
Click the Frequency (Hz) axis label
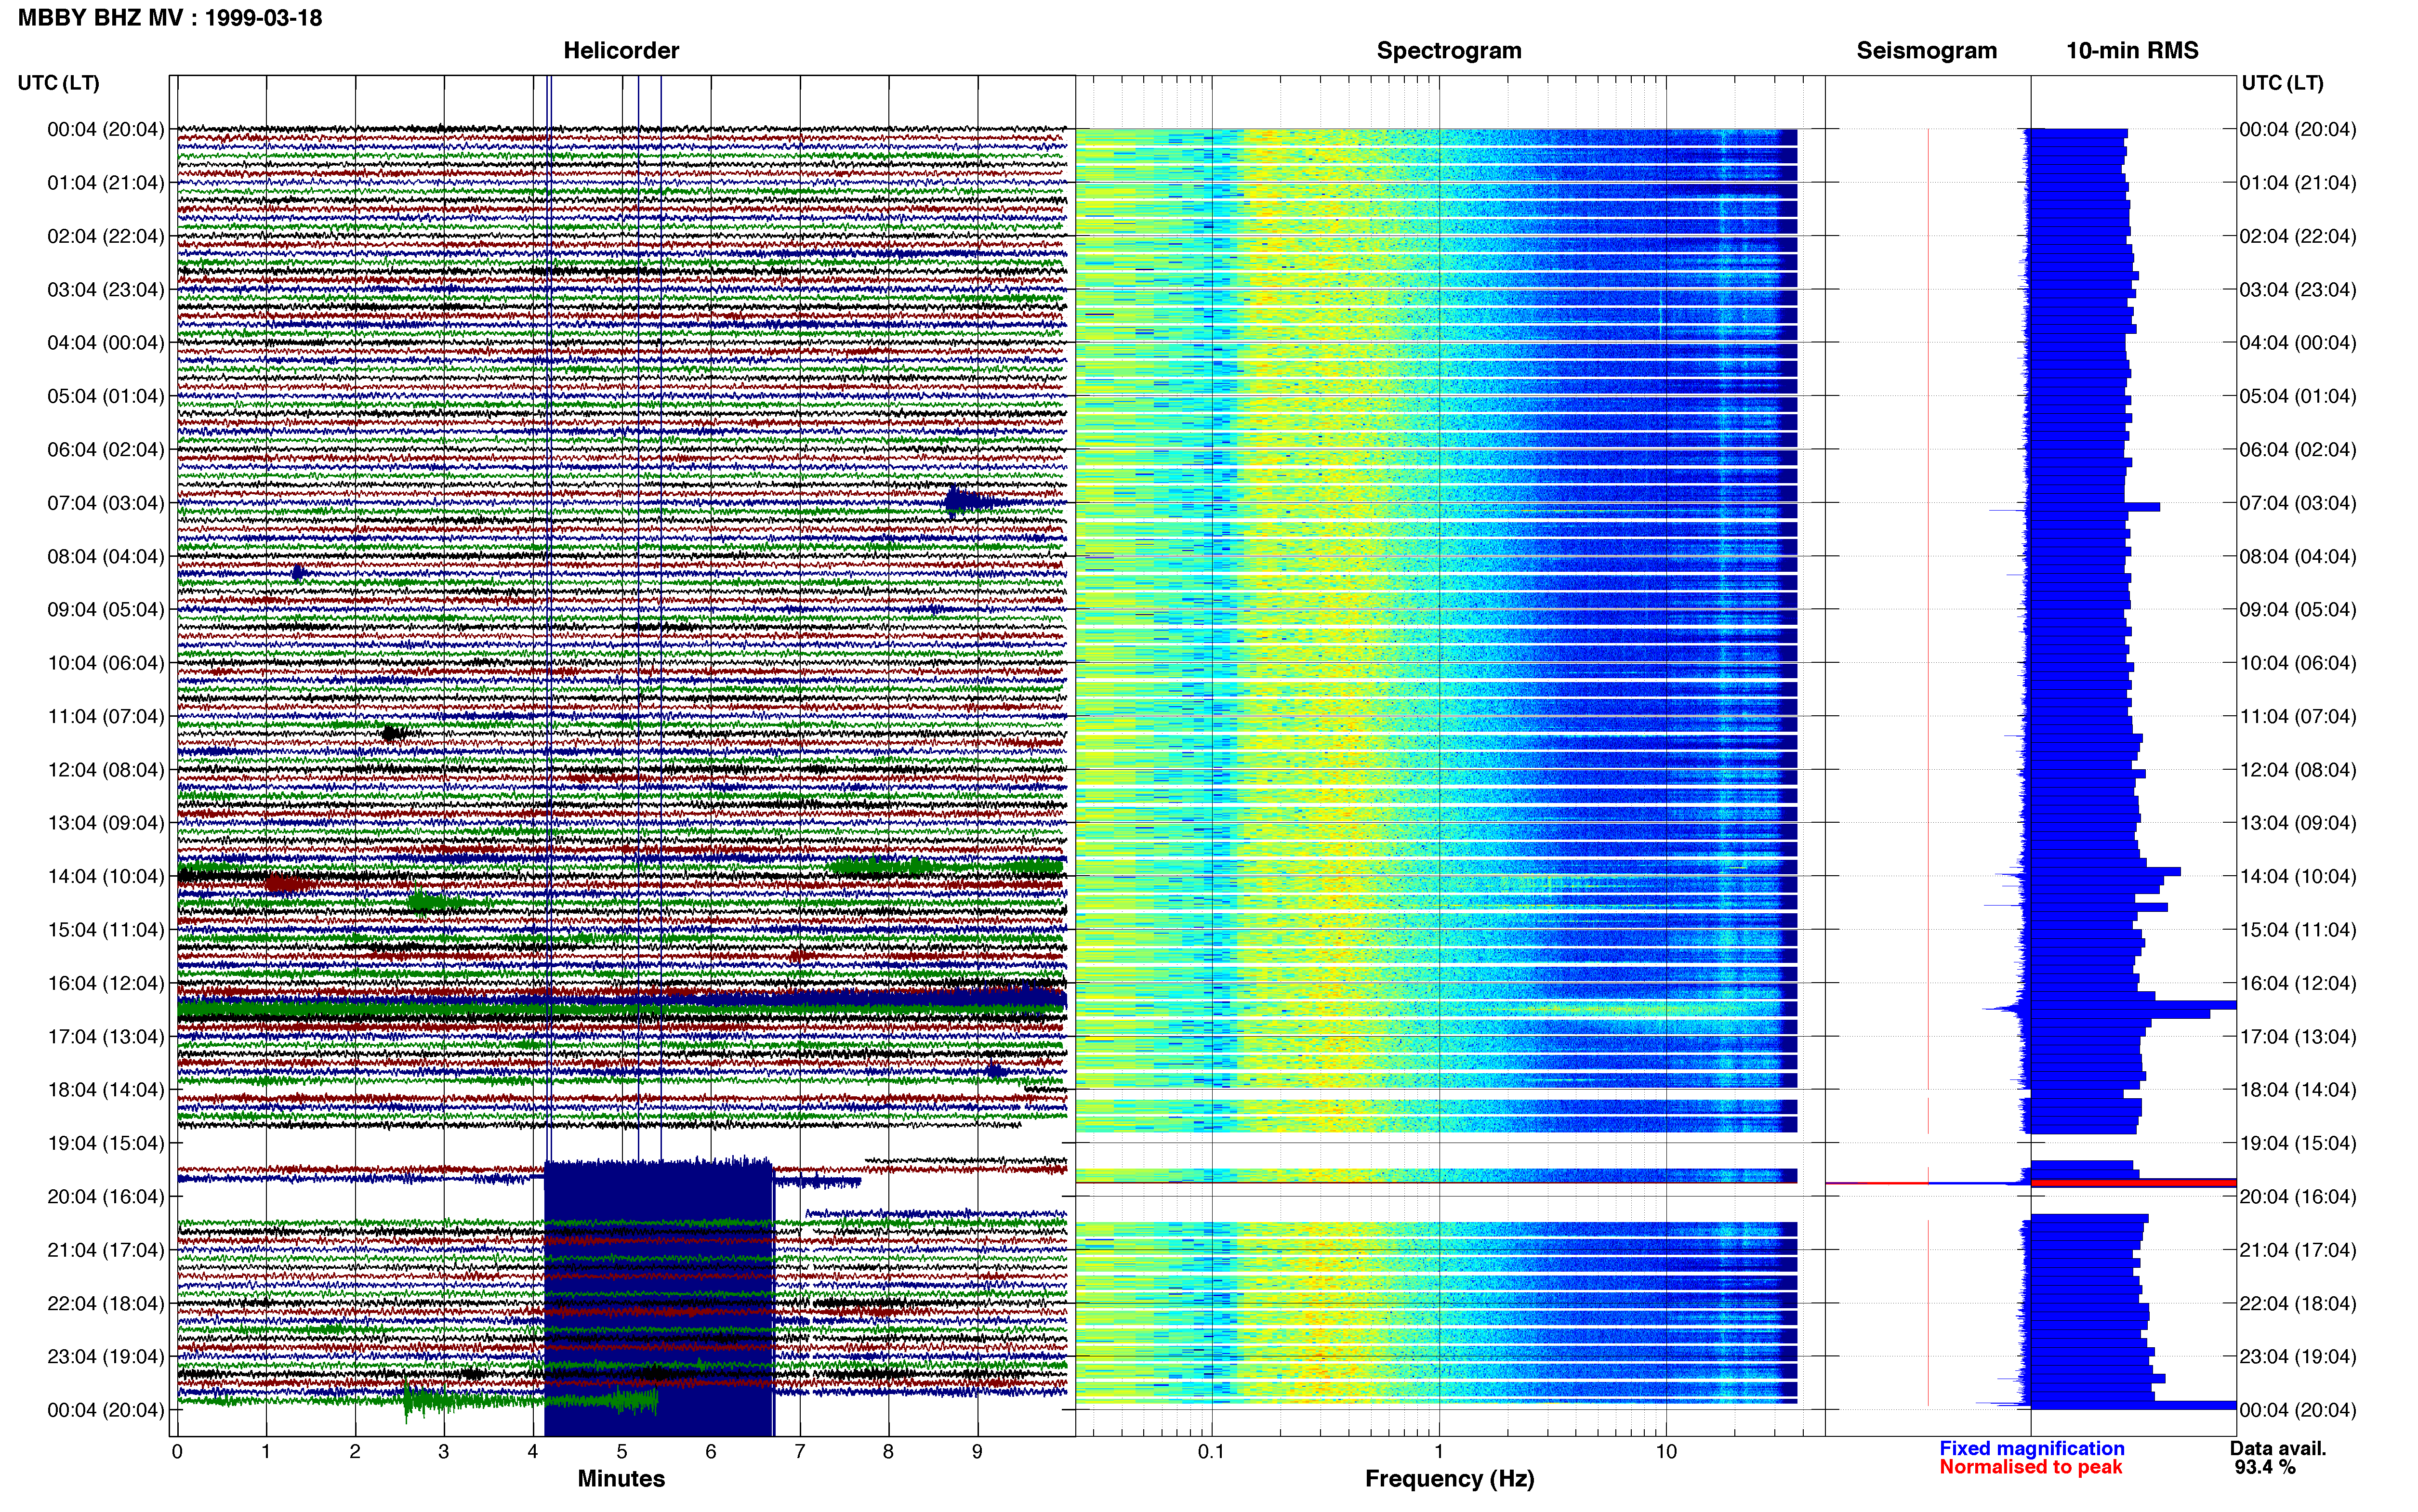coord(1449,1479)
